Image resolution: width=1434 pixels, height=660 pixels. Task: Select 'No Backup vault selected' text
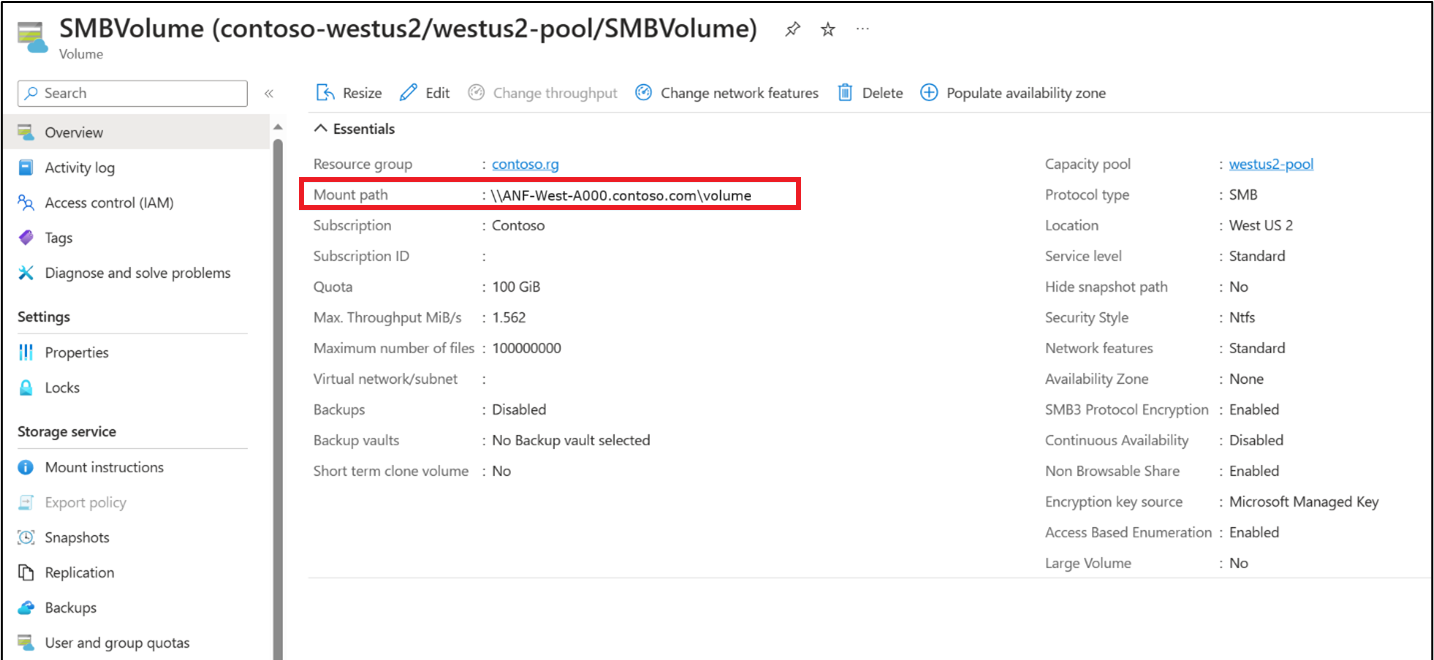[571, 441]
